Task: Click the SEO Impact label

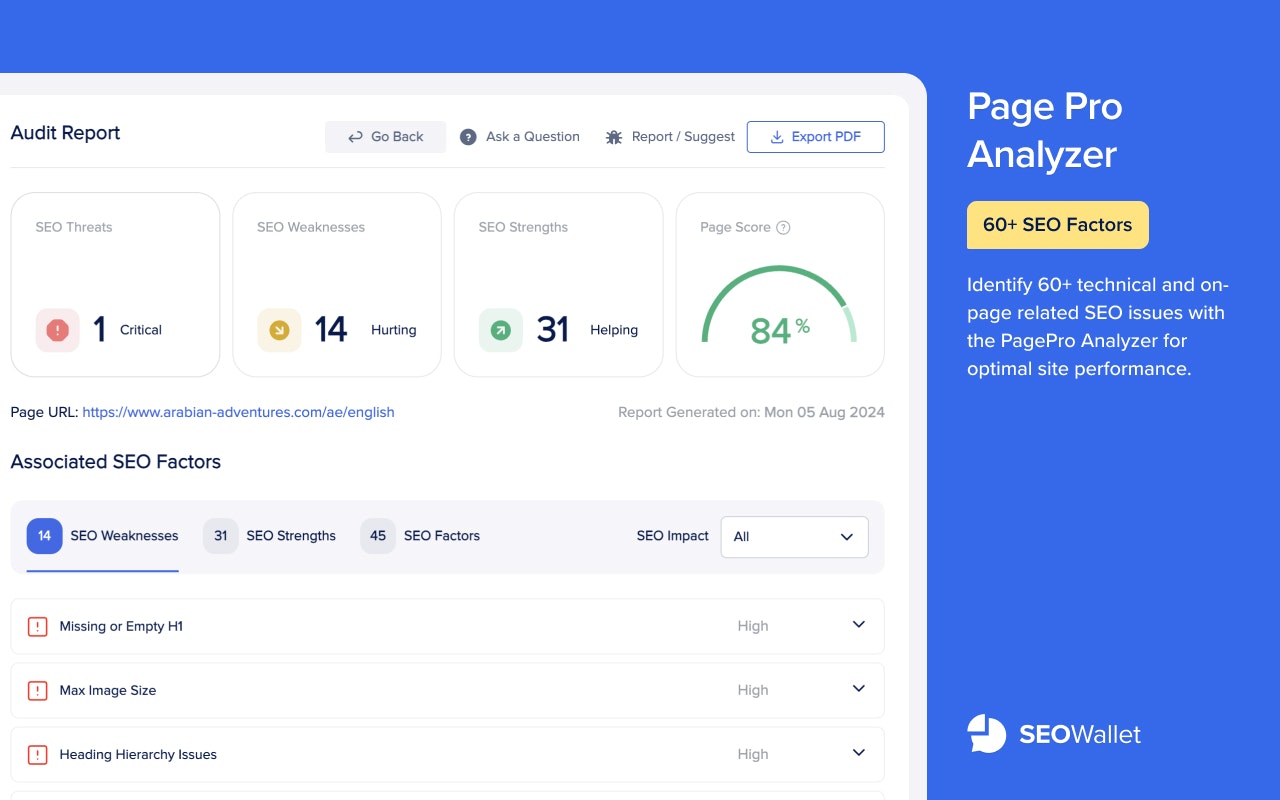Action: tap(672, 536)
